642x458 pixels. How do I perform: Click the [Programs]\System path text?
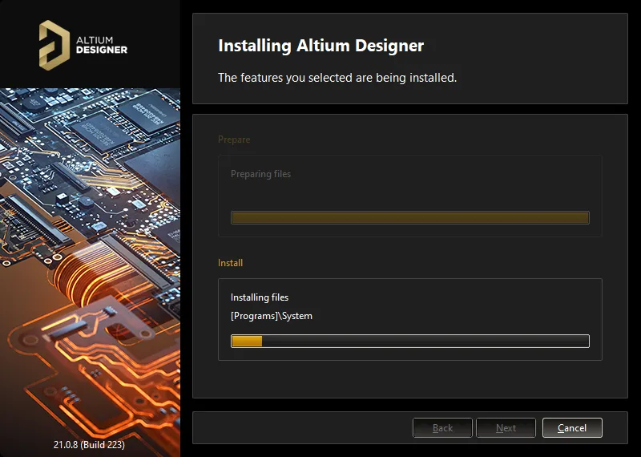272,316
